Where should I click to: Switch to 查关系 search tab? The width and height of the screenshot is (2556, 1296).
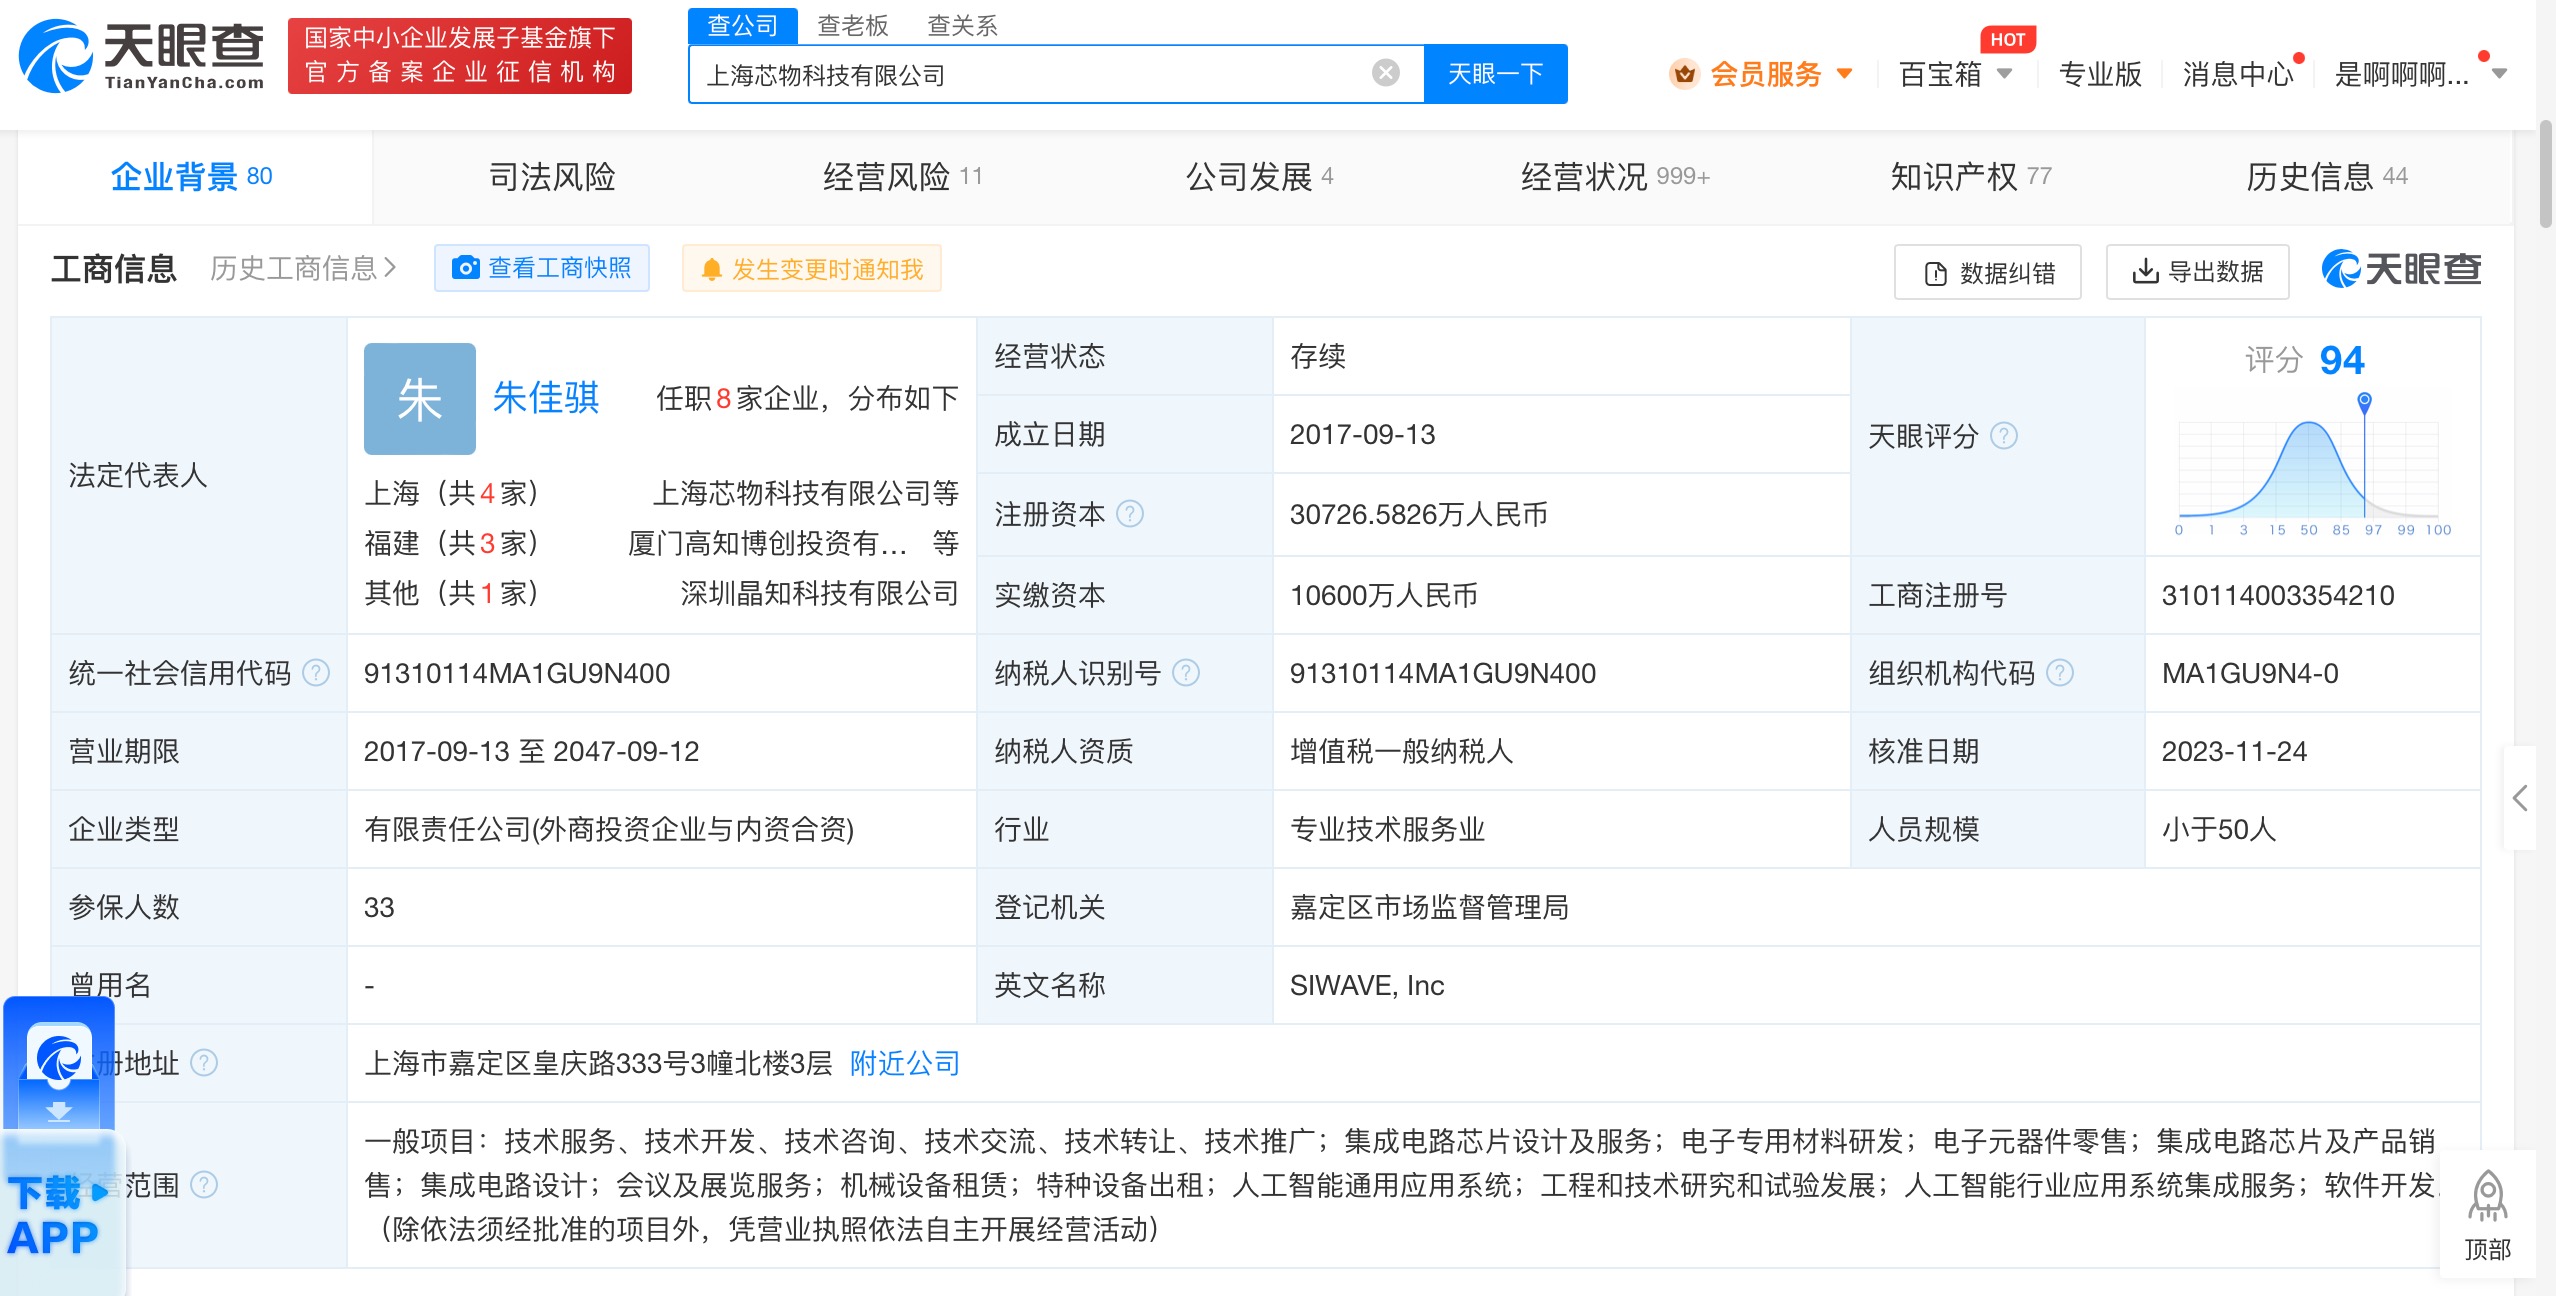[963, 25]
